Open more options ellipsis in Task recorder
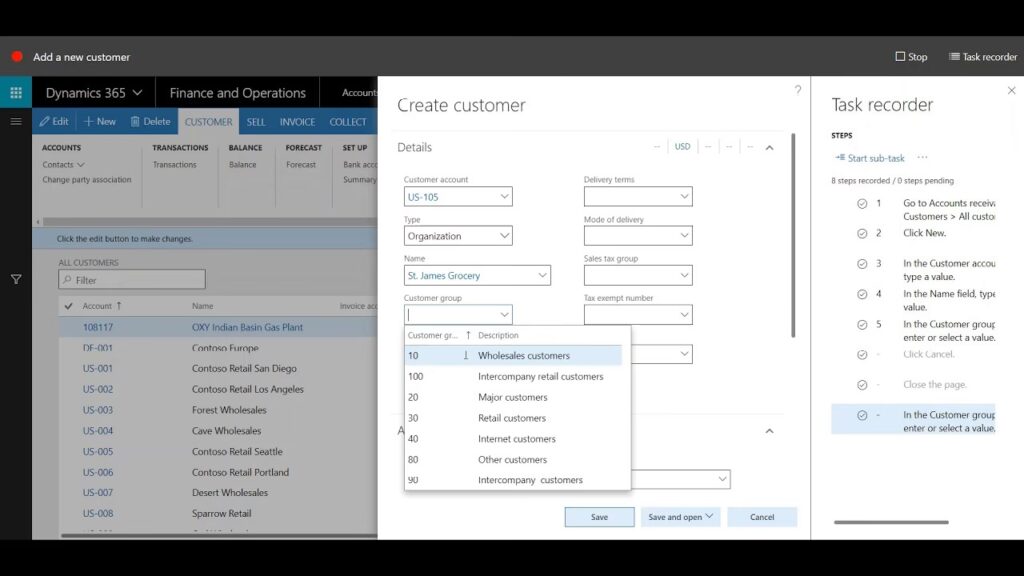Image resolution: width=1024 pixels, height=576 pixels. click(922, 158)
